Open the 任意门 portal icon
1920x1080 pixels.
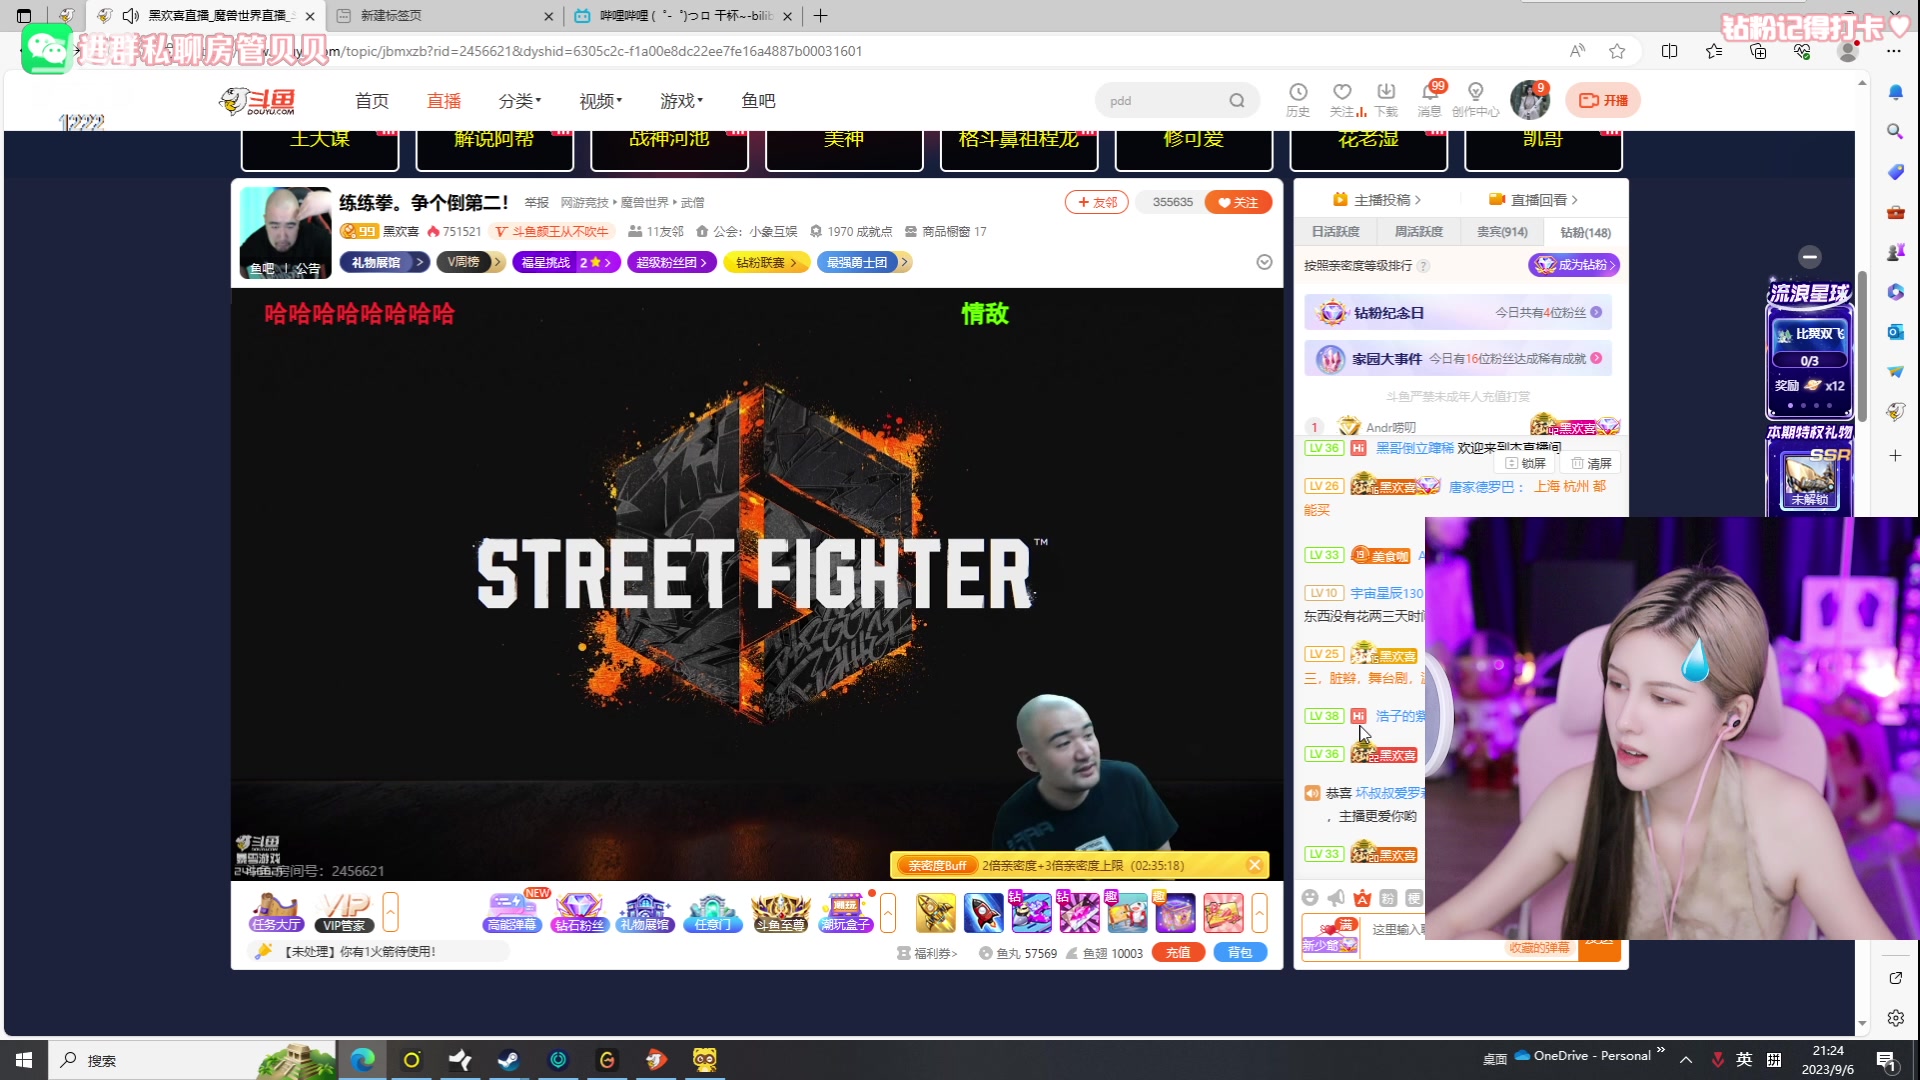point(712,912)
